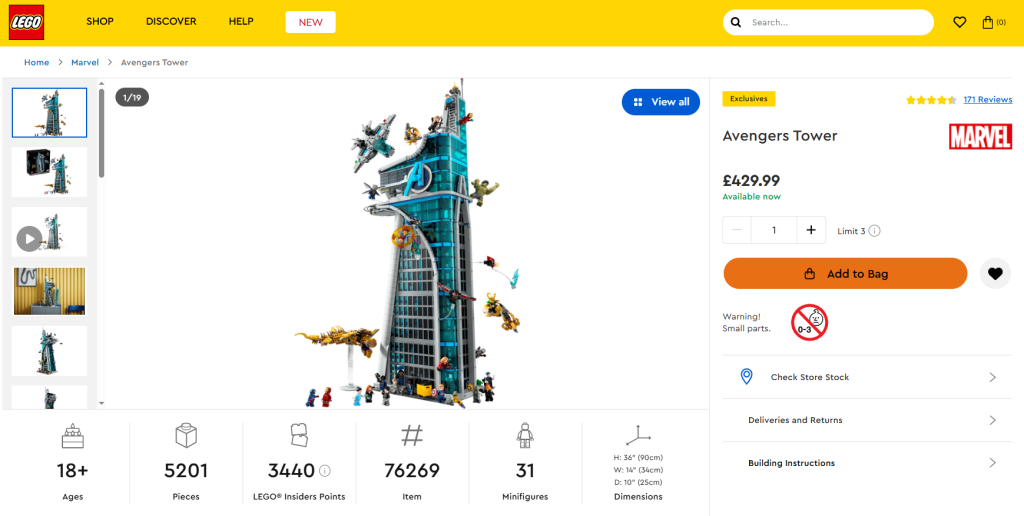Increase quantity with plus button

811,230
